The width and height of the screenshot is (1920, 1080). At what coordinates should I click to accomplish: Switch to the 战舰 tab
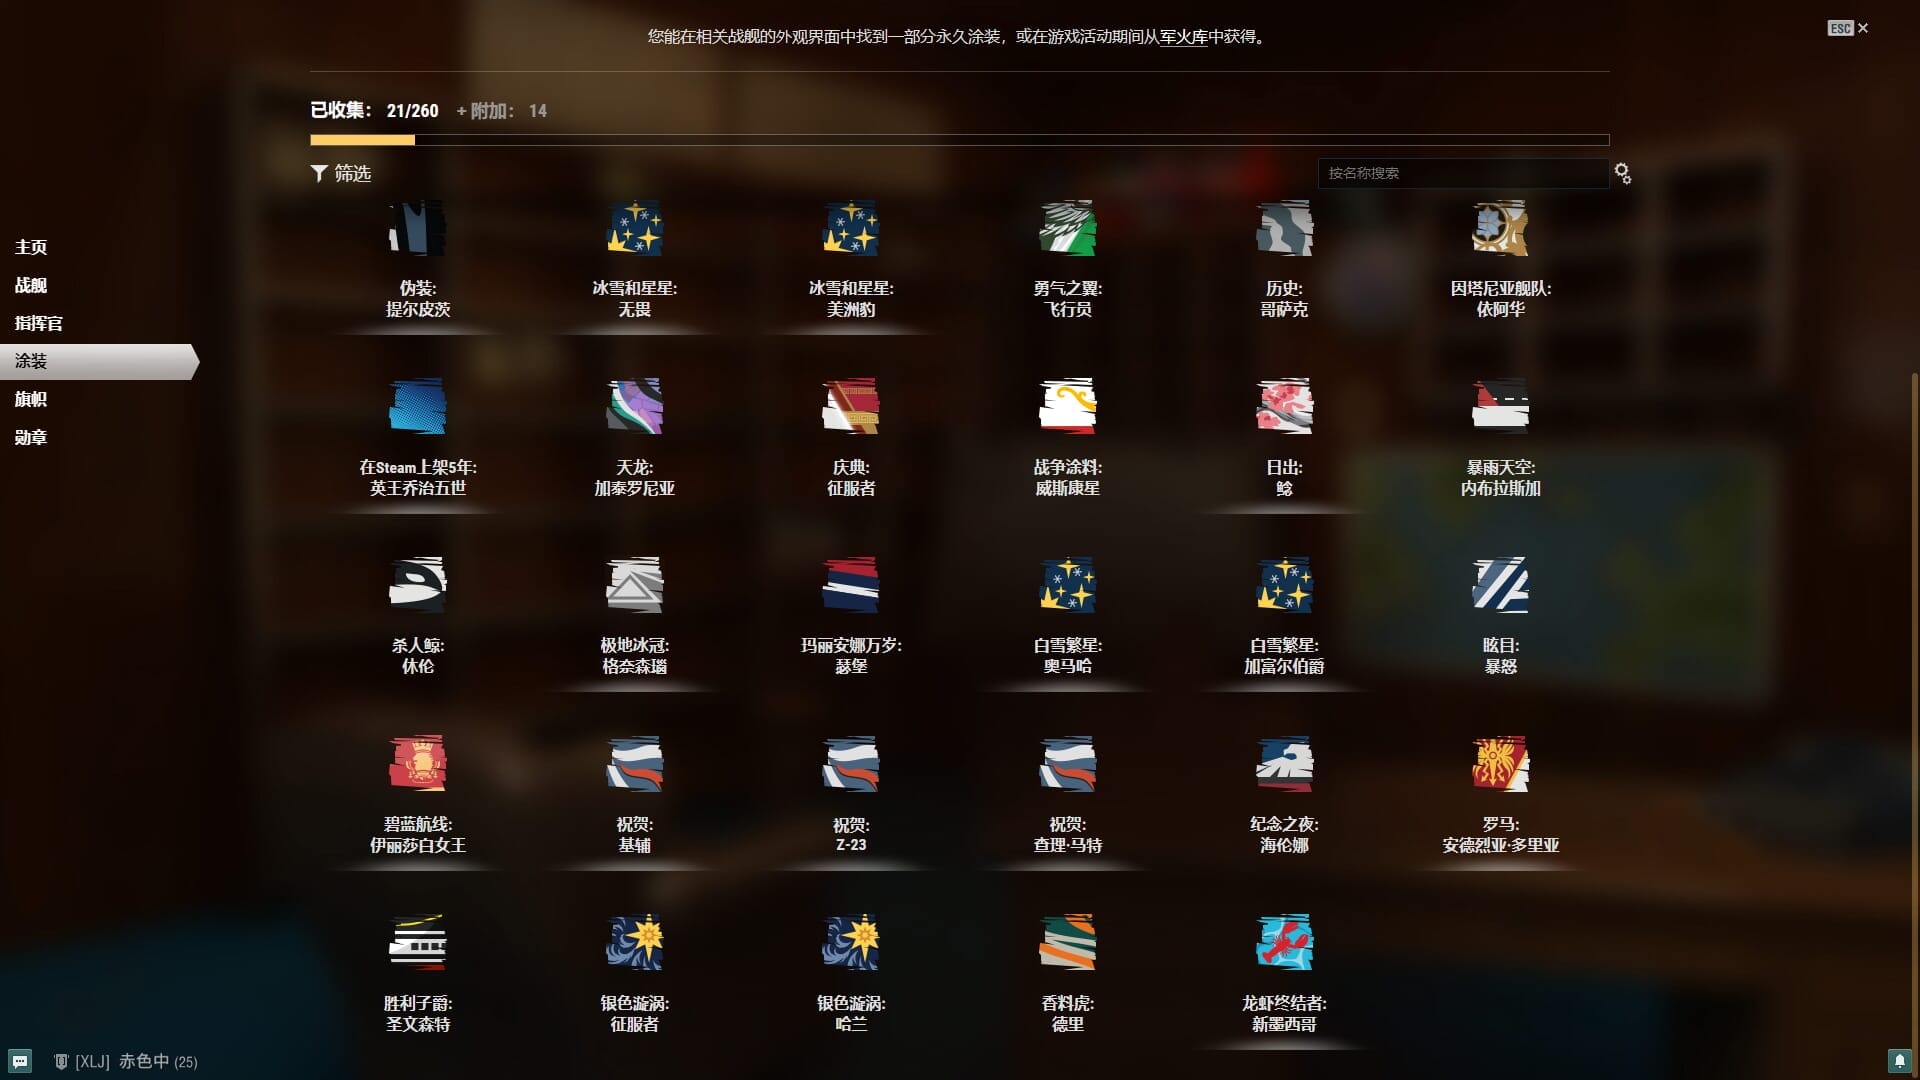pos(31,286)
